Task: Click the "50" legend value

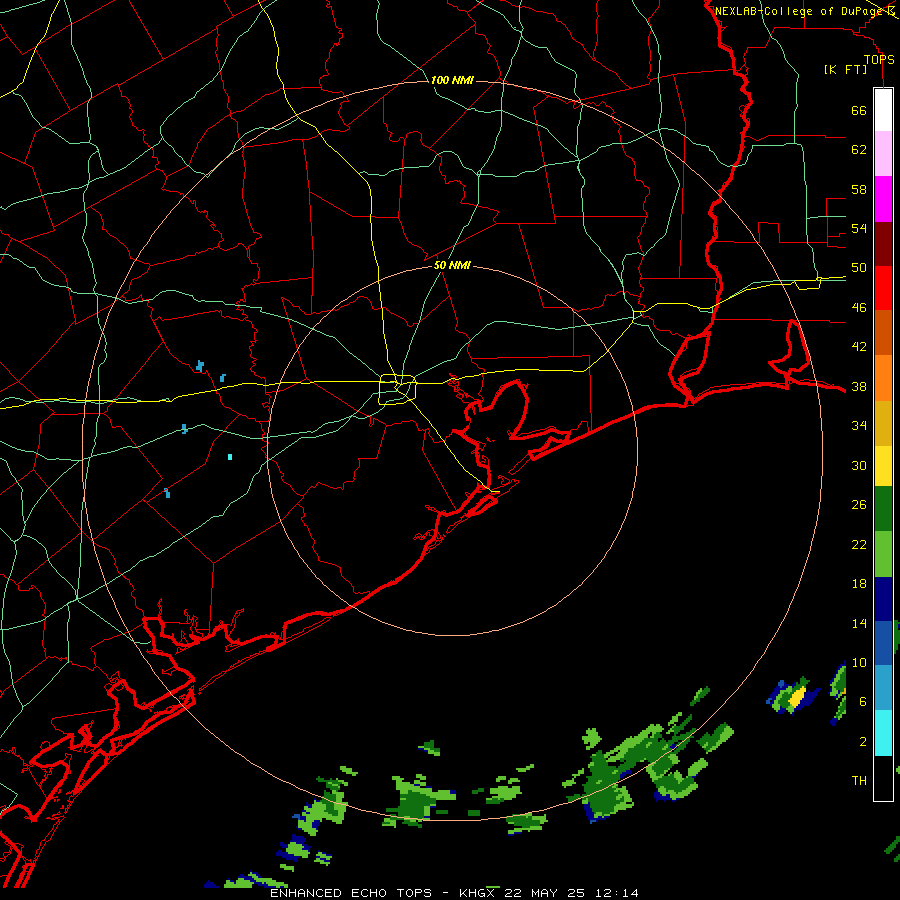Action: coord(859,268)
